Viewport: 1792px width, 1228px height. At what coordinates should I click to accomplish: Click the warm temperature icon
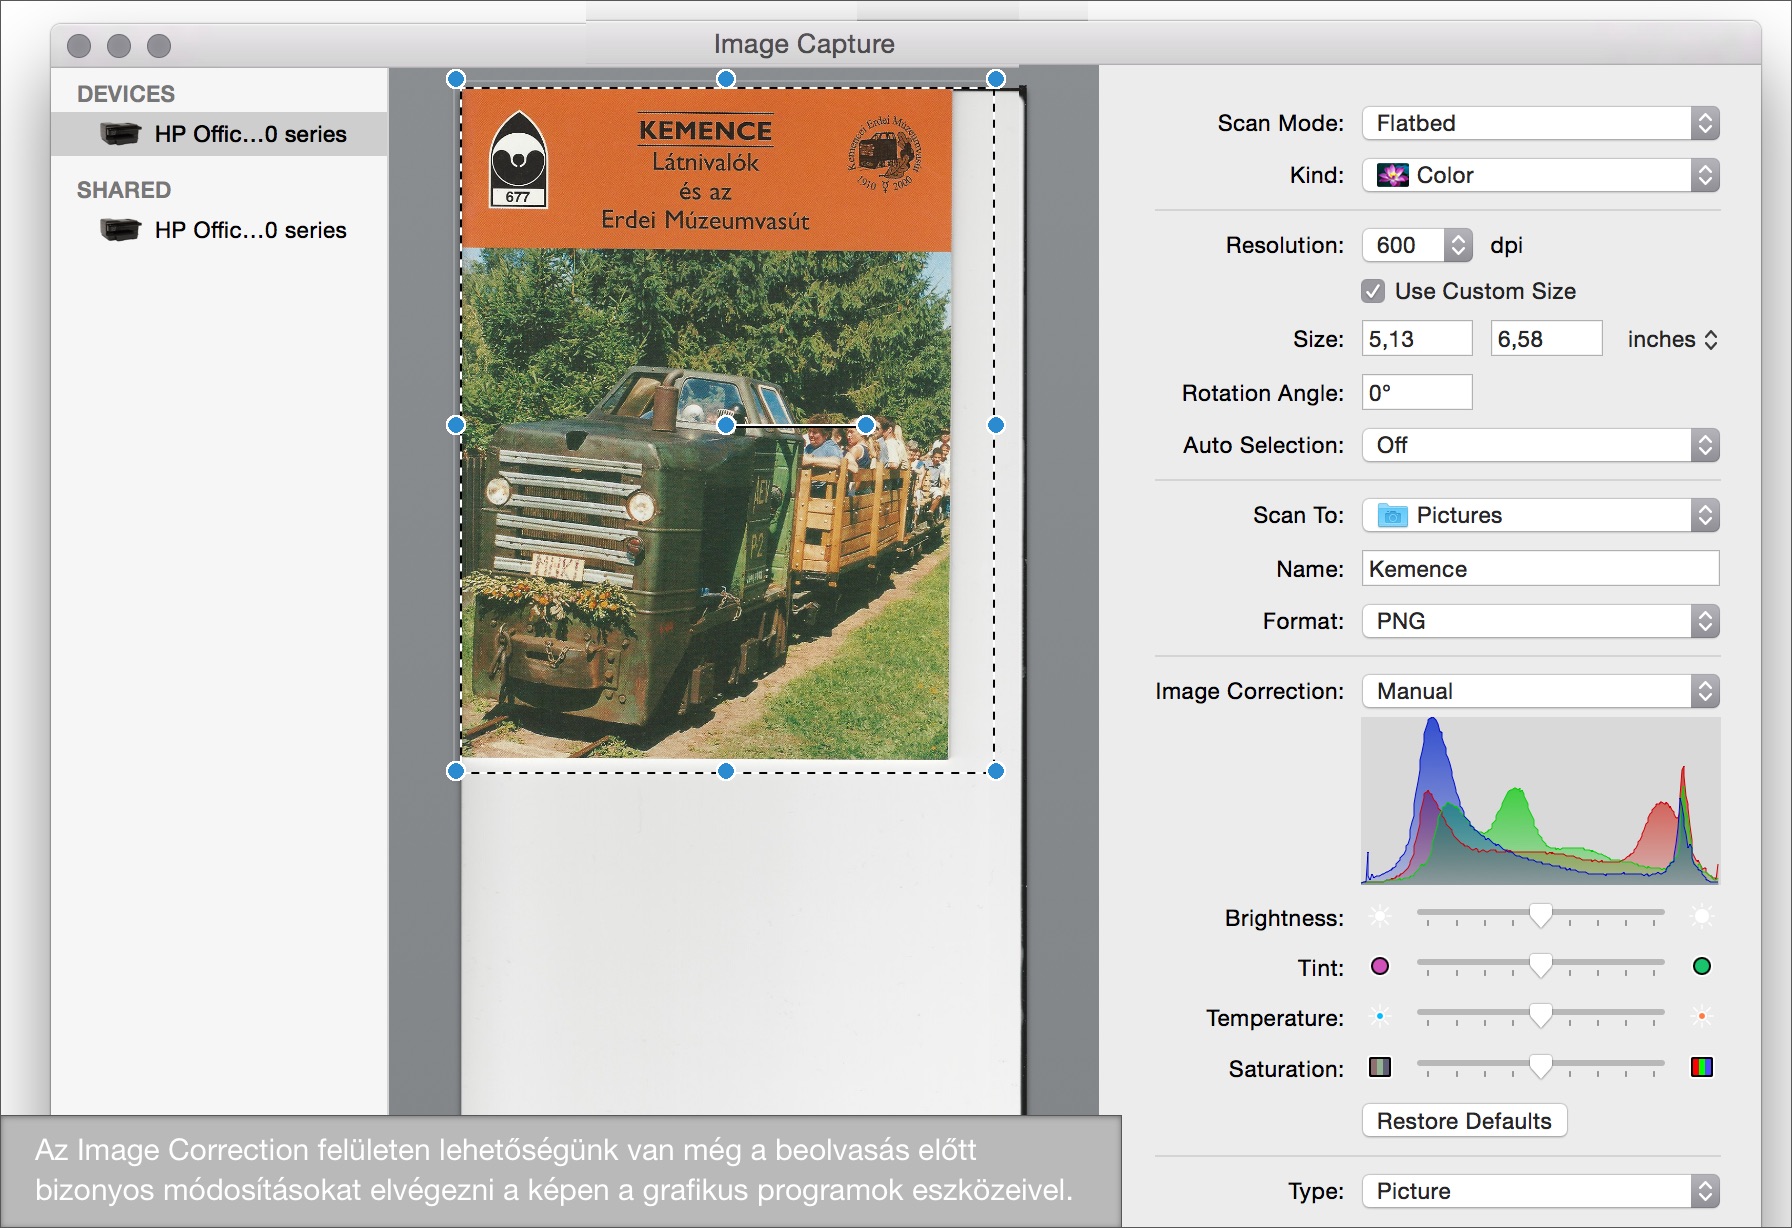tap(1701, 1016)
